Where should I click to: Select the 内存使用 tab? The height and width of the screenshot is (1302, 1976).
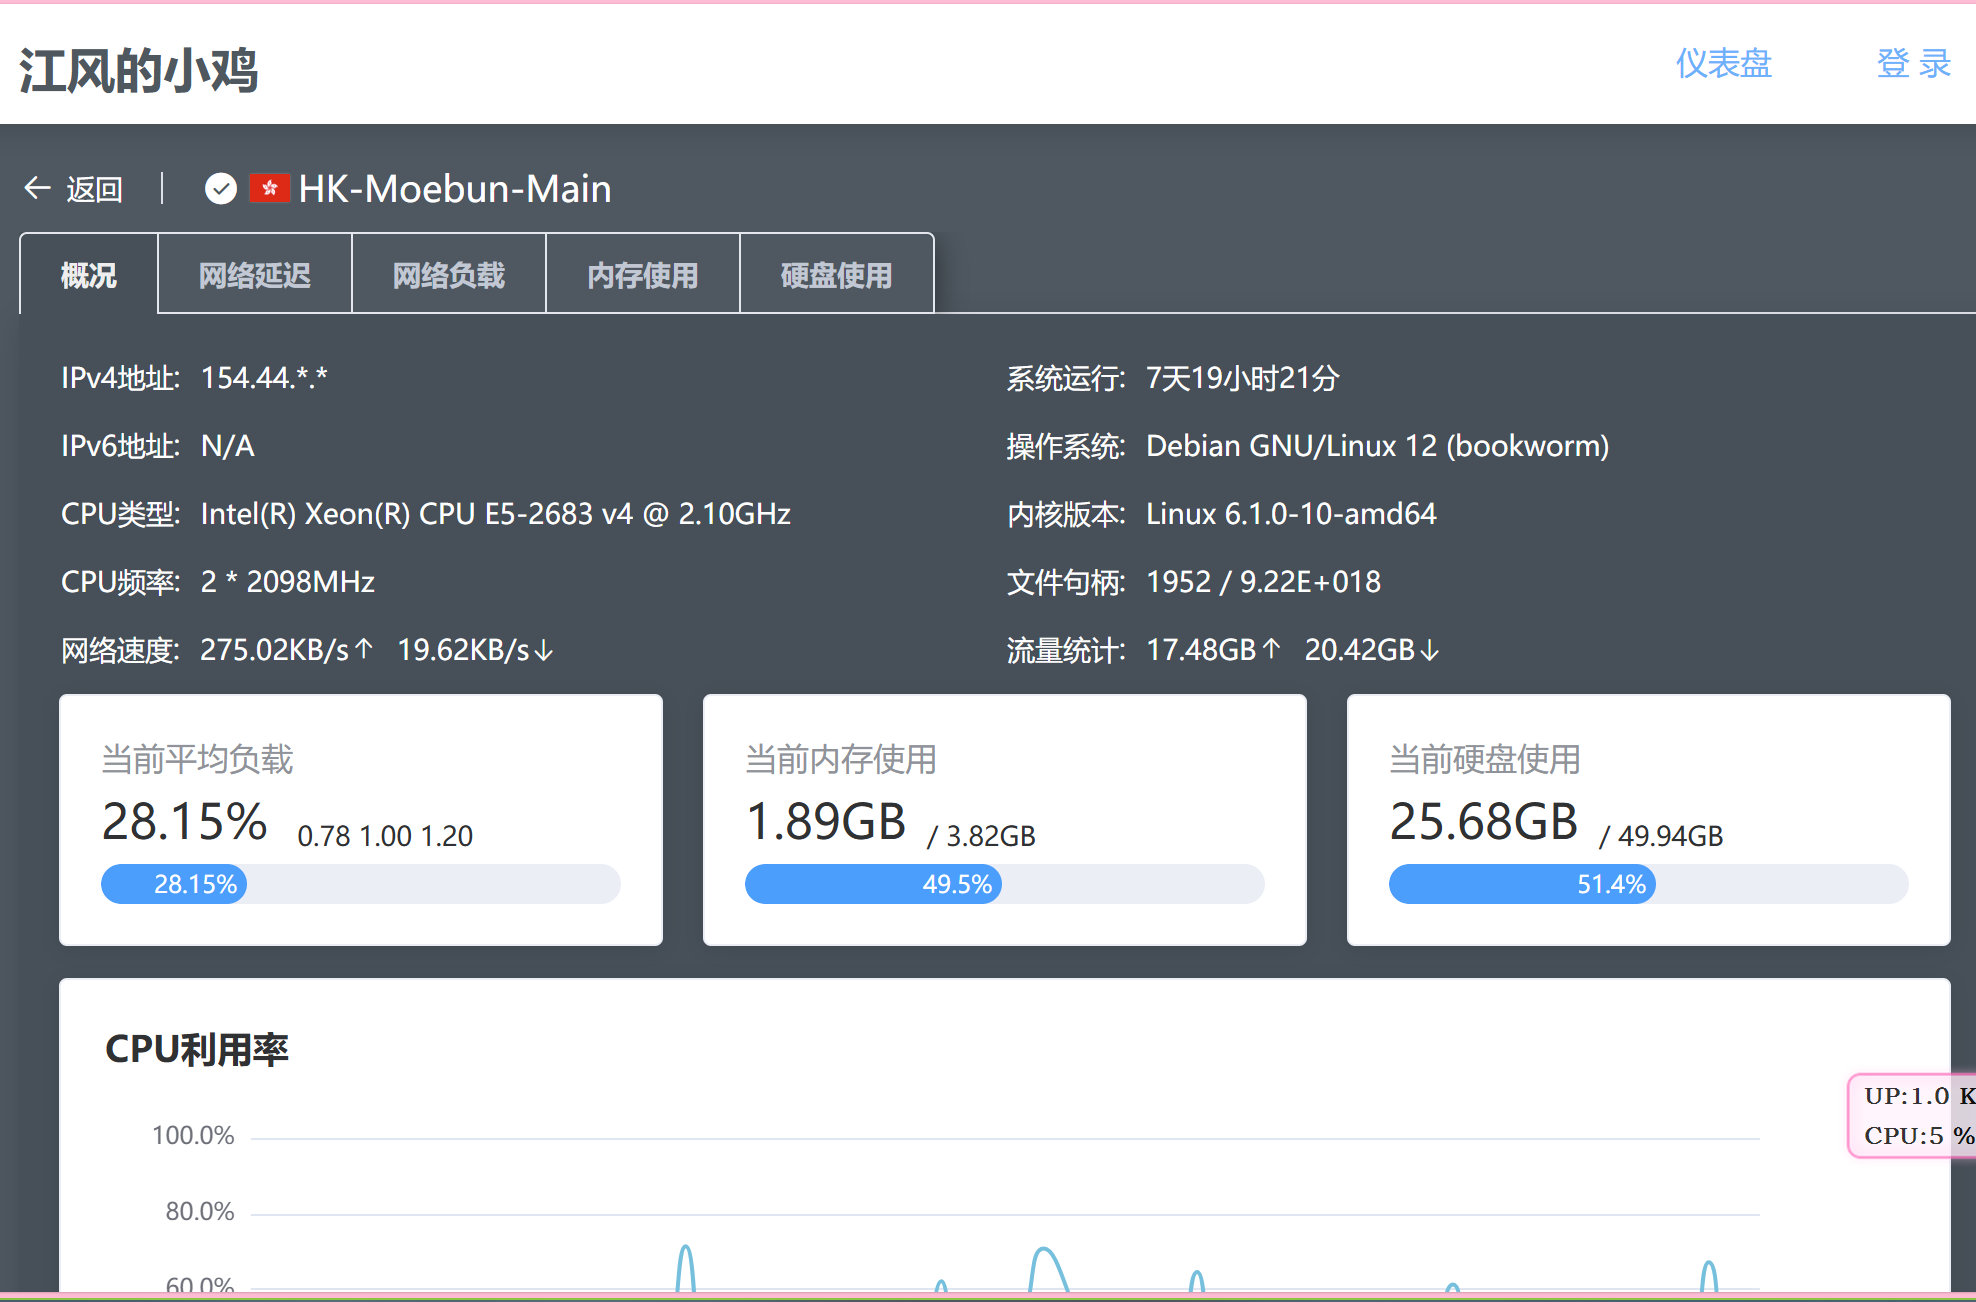(643, 275)
